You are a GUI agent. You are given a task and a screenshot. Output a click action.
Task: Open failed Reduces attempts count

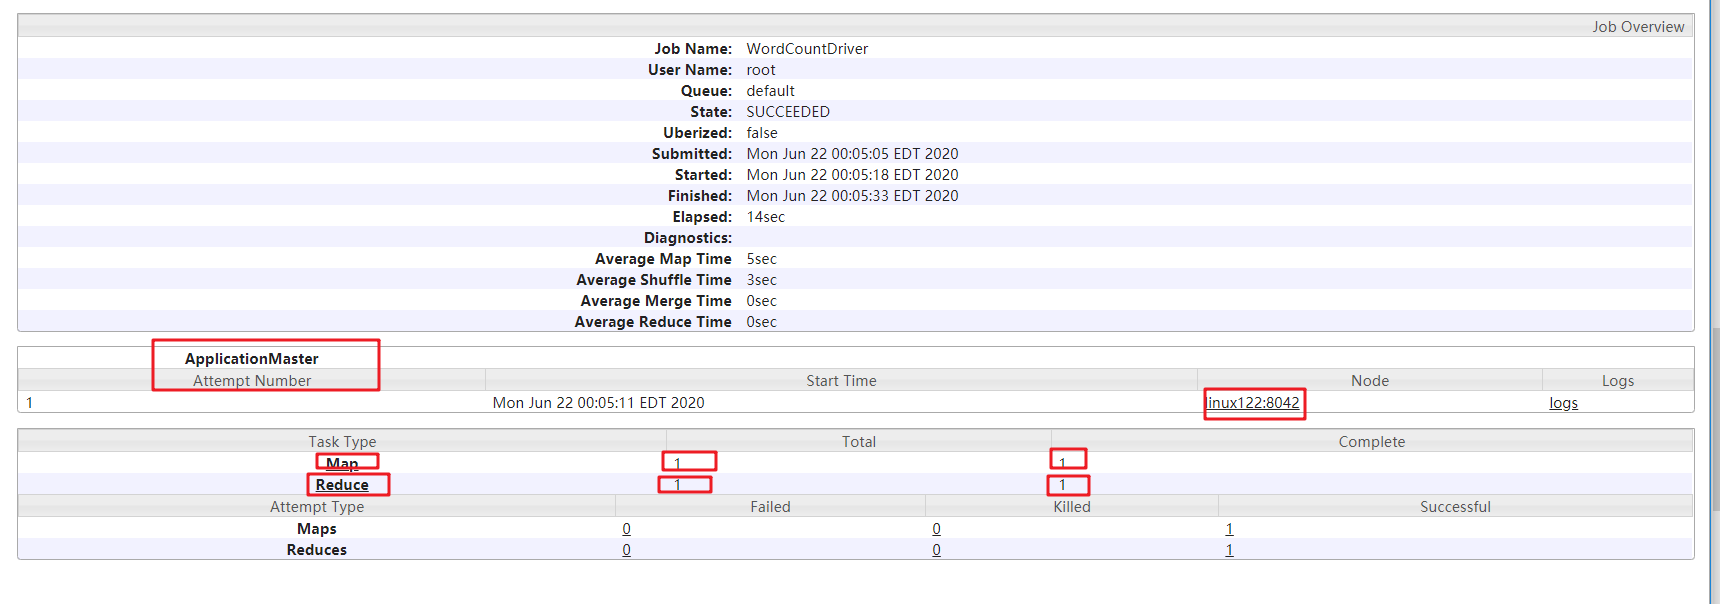tap(626, 549)
